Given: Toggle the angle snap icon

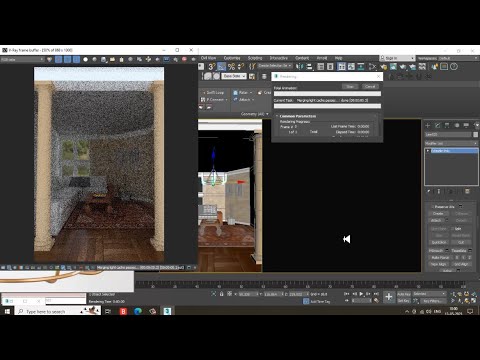Looking at the screenshot, I should (x=221, y=67).
